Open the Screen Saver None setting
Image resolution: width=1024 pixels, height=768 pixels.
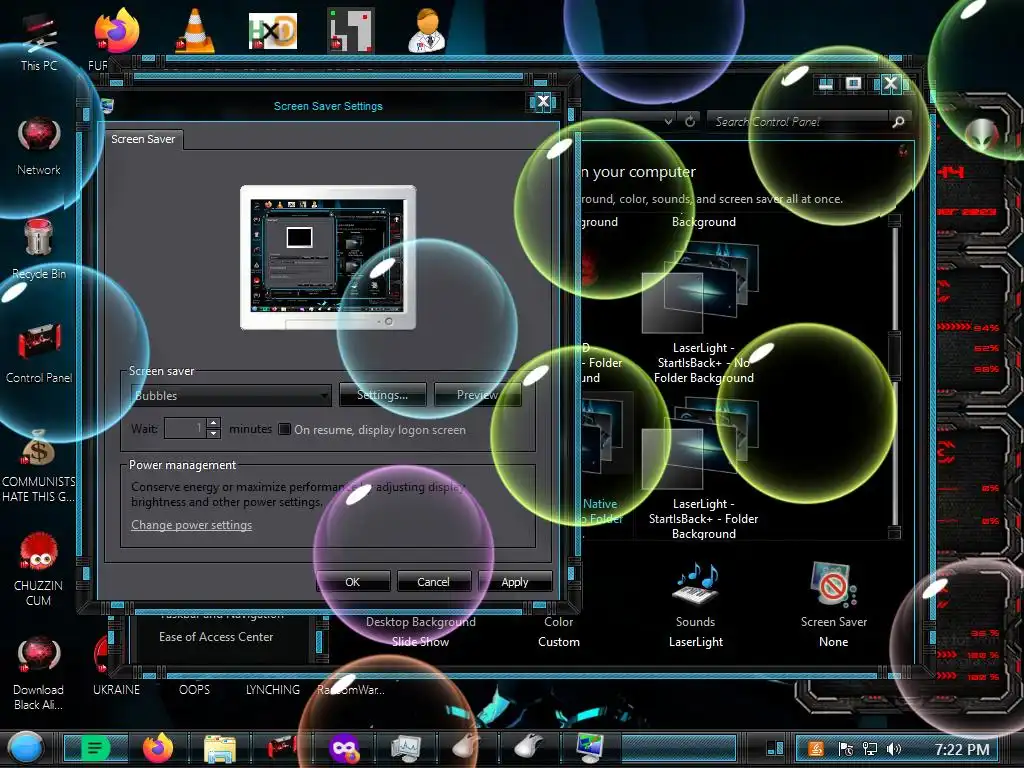[834, 605]
